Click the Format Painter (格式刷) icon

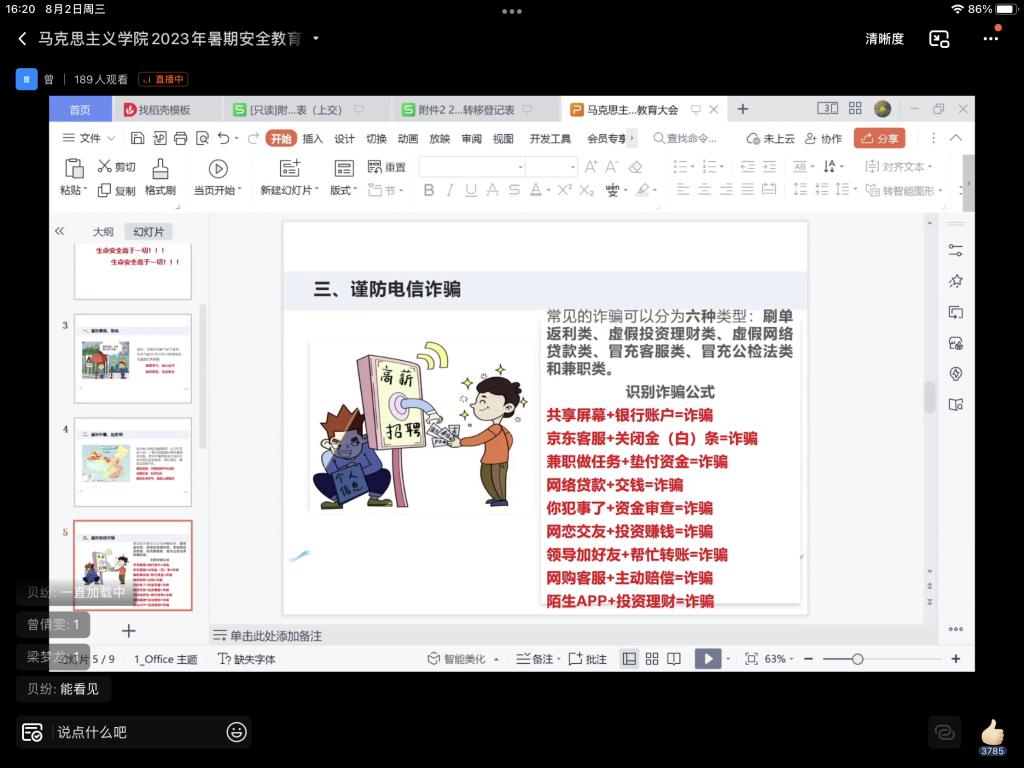click(x=160, y=169)
